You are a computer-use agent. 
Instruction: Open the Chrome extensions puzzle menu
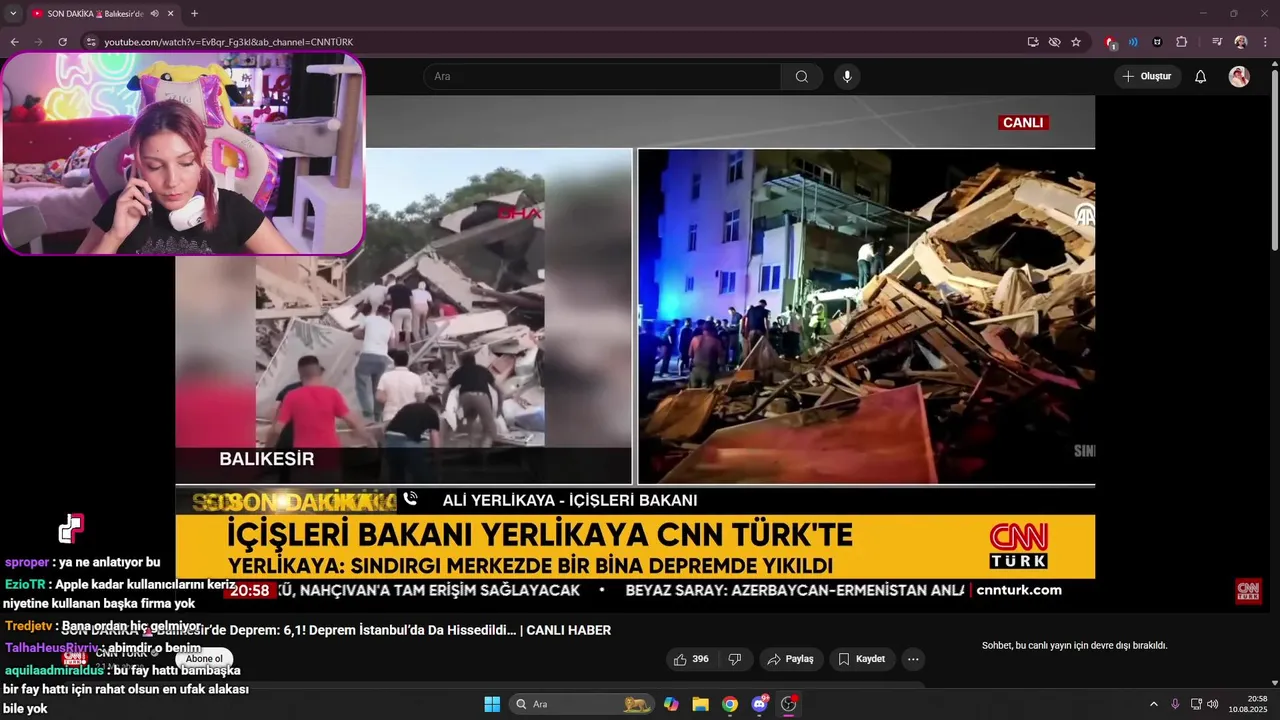pyautogui.click(x=1181, y=42)
